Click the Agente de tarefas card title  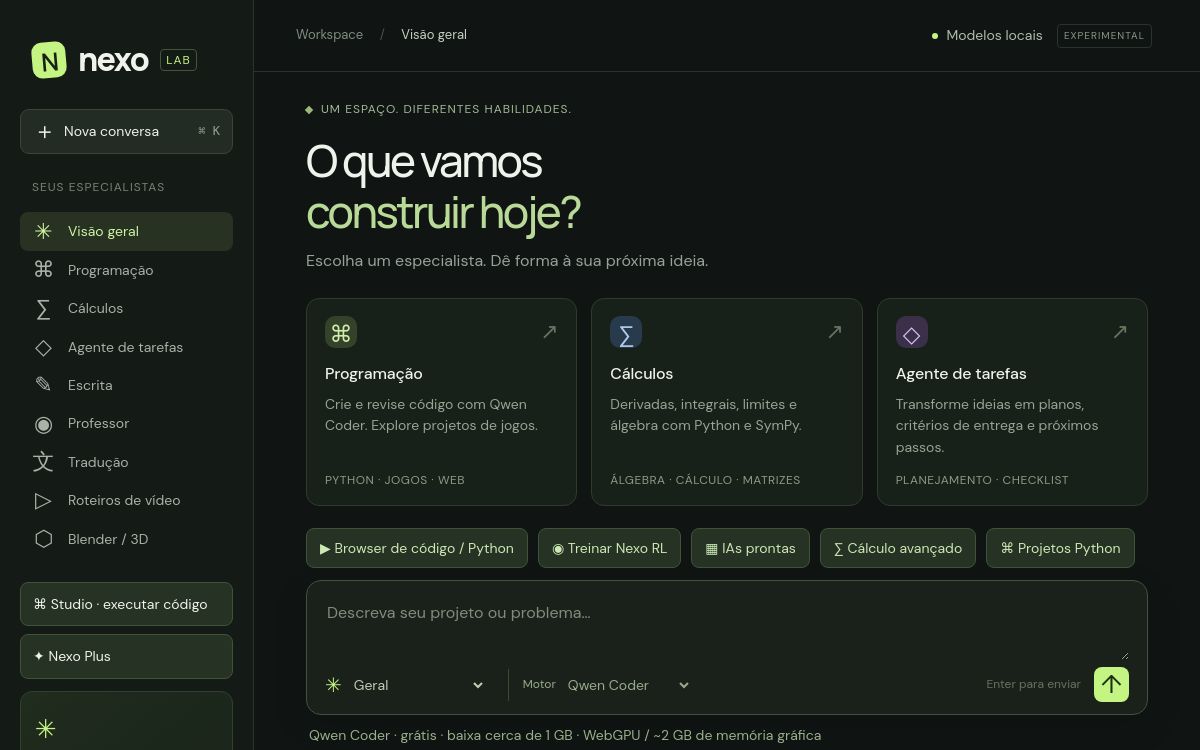[961, 374]
